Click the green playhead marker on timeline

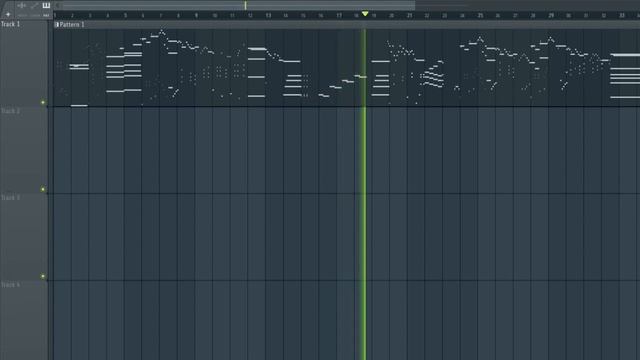tap(365, 14)
